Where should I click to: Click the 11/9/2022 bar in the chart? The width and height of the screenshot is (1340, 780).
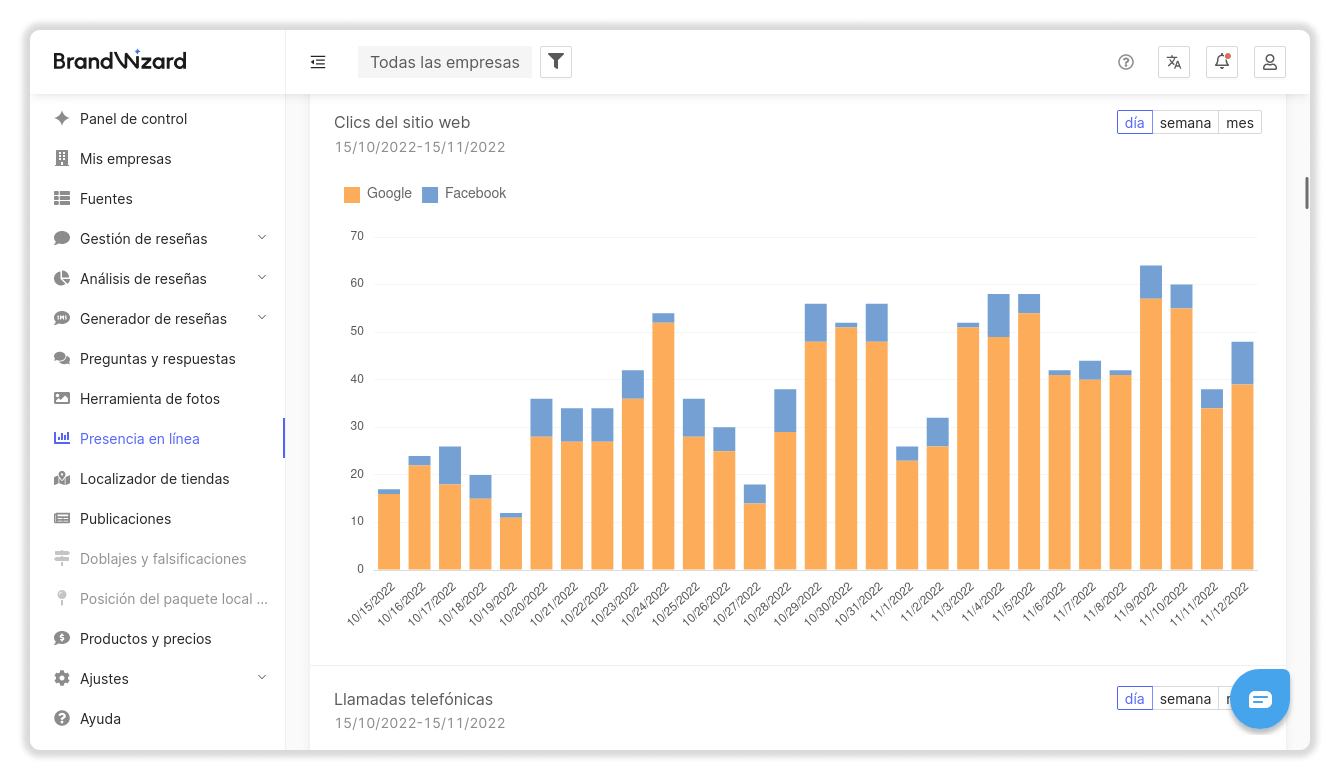1151,430
